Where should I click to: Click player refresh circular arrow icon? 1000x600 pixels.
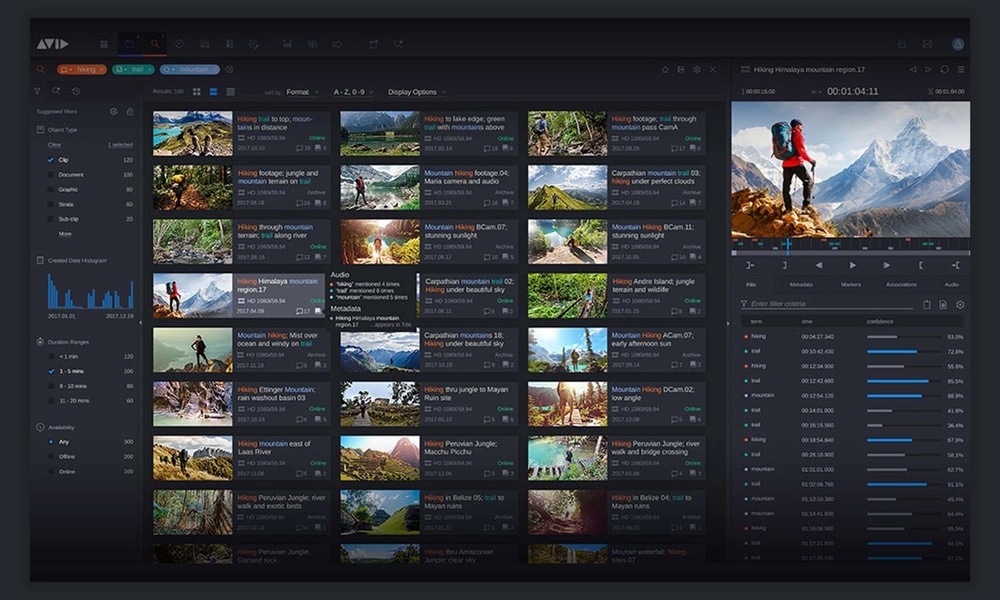click(945, 69)
